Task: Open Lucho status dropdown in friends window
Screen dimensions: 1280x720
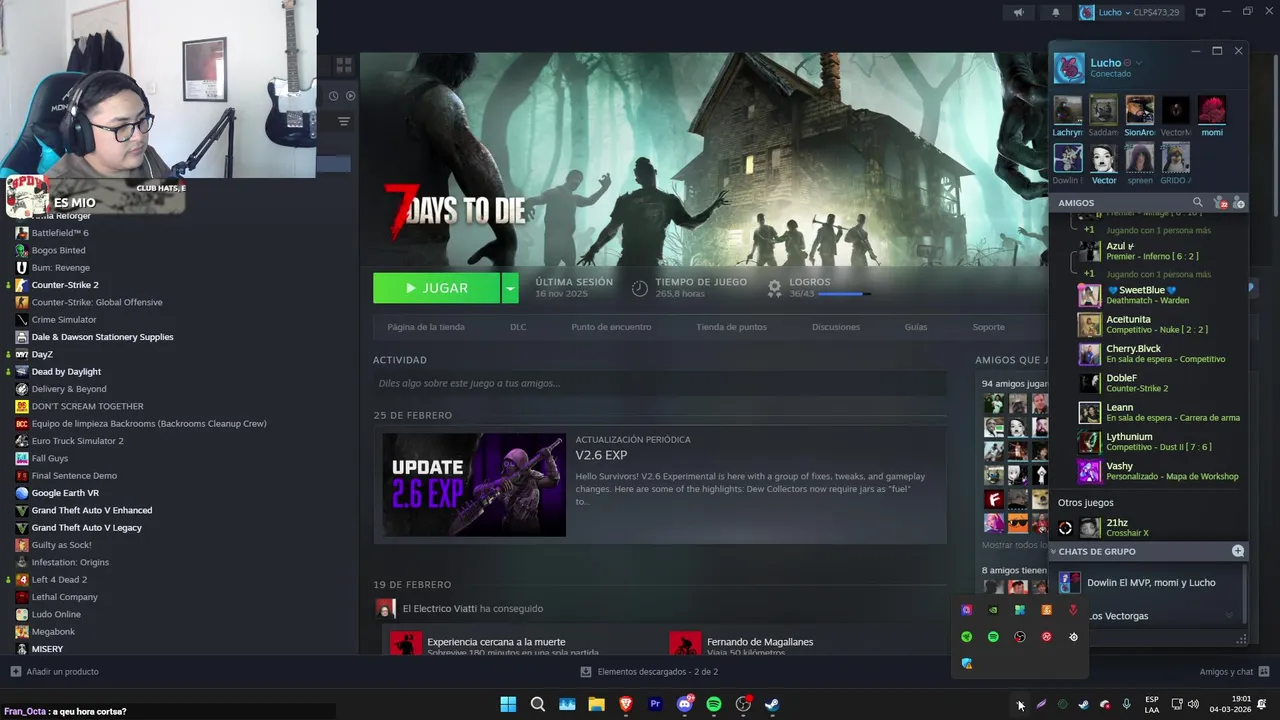Action: pos(1139,63)
